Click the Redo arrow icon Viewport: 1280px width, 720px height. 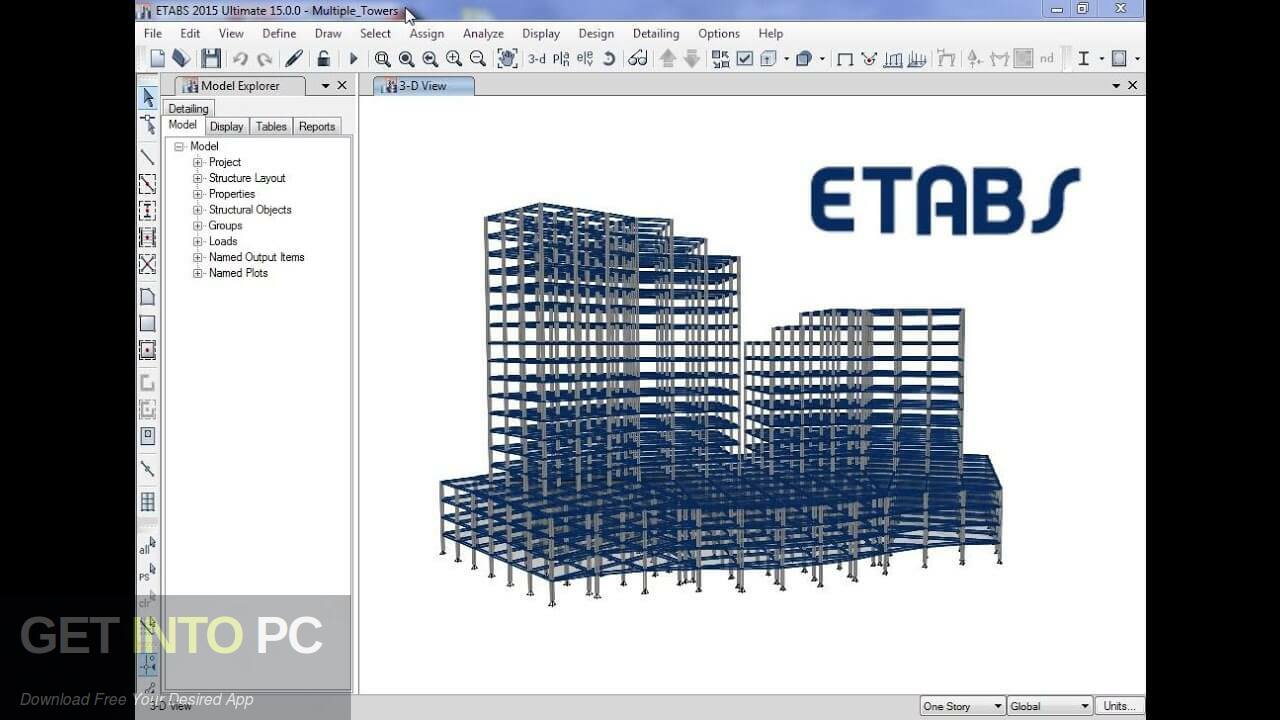click(x=264, y=59)
